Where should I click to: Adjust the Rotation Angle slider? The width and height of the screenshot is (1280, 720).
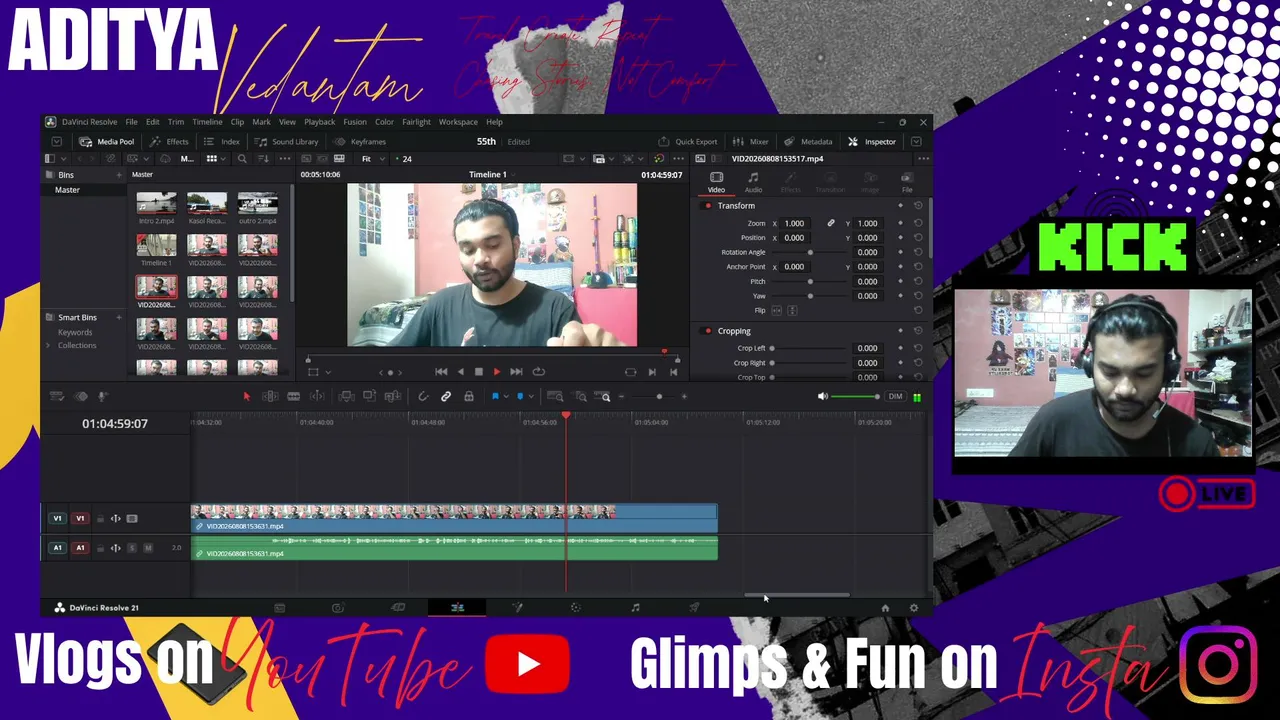pos(810,253)
